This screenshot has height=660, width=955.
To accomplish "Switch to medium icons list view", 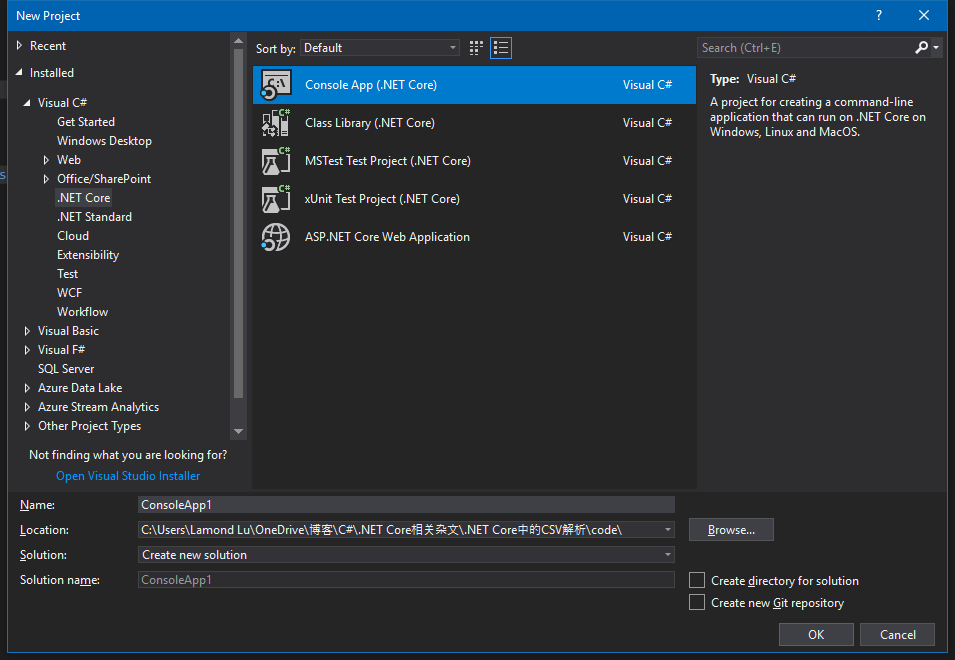I will 501,48.
